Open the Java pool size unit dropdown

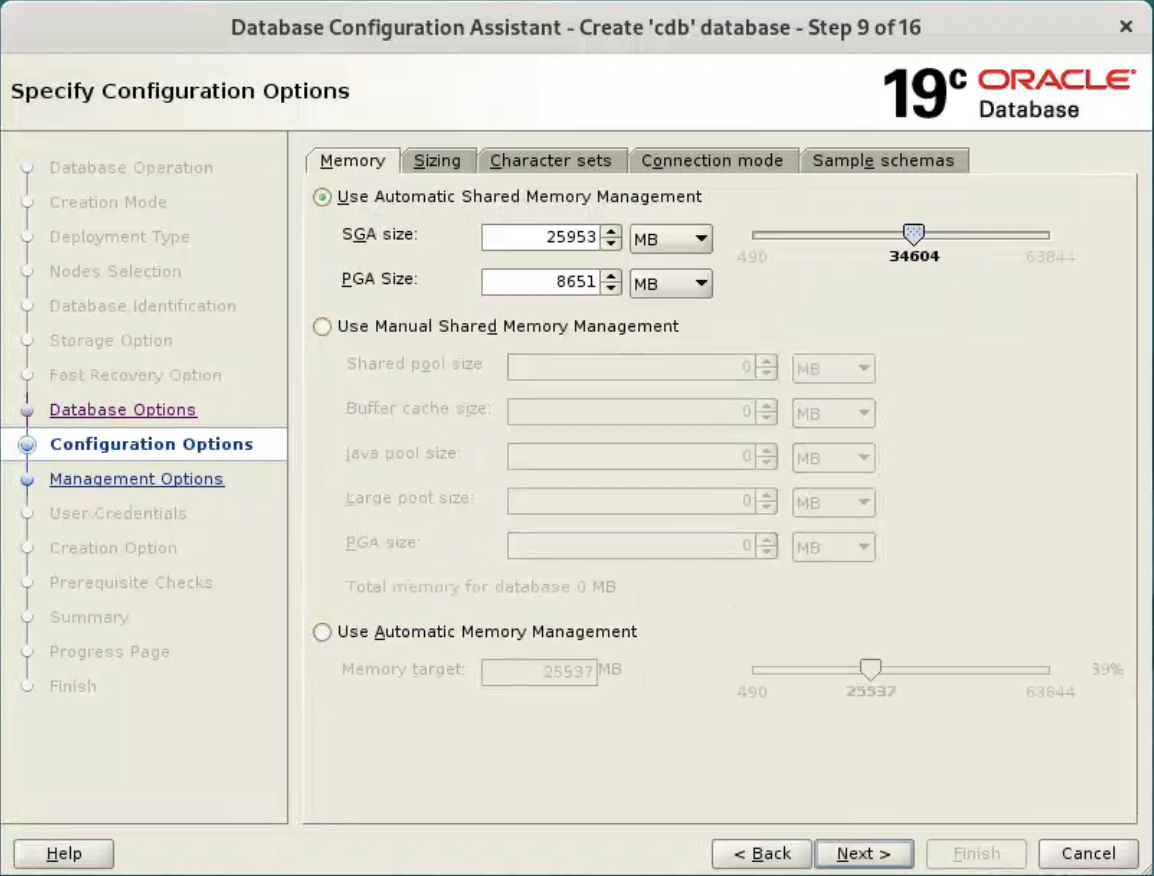(x=834, y=459)
